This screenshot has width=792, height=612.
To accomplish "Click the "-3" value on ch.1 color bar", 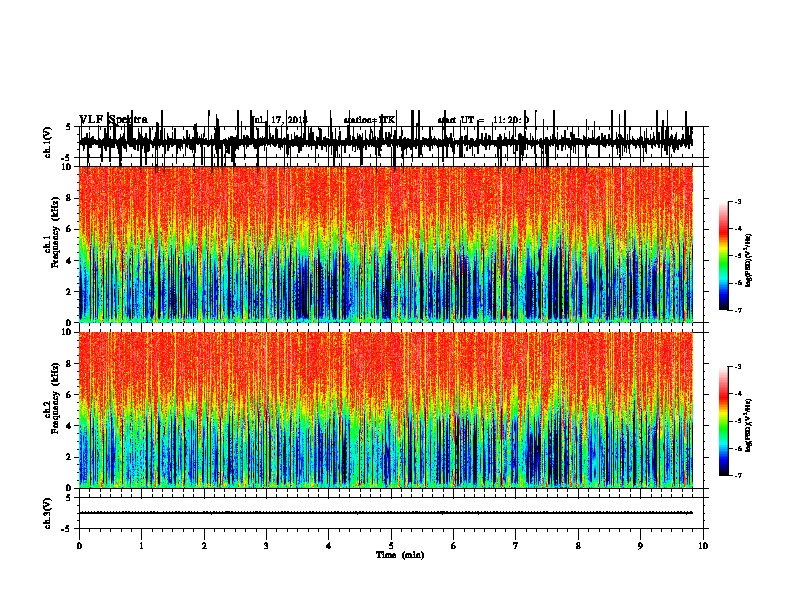I will click(737, 201).
